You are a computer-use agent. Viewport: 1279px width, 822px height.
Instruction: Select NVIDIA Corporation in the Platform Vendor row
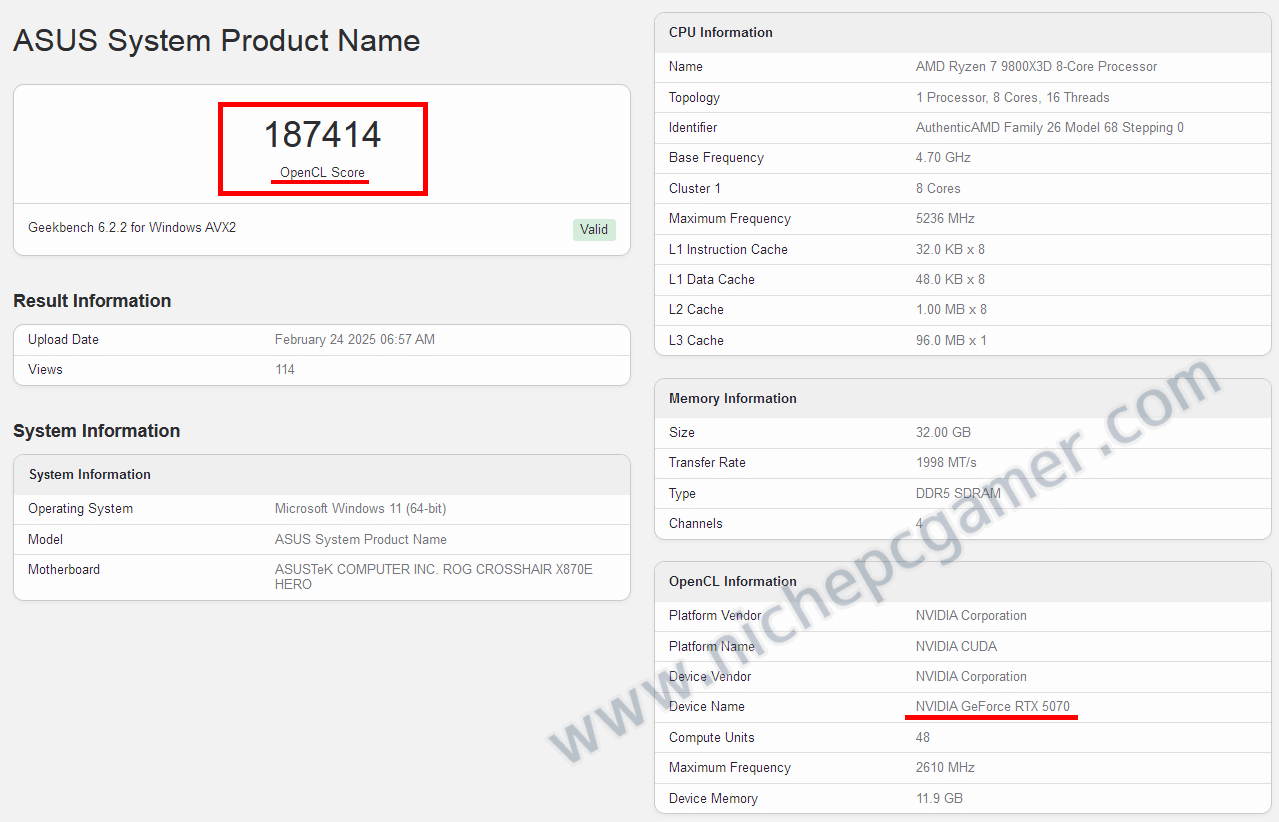pyautogui.click(x=971, y=615)
